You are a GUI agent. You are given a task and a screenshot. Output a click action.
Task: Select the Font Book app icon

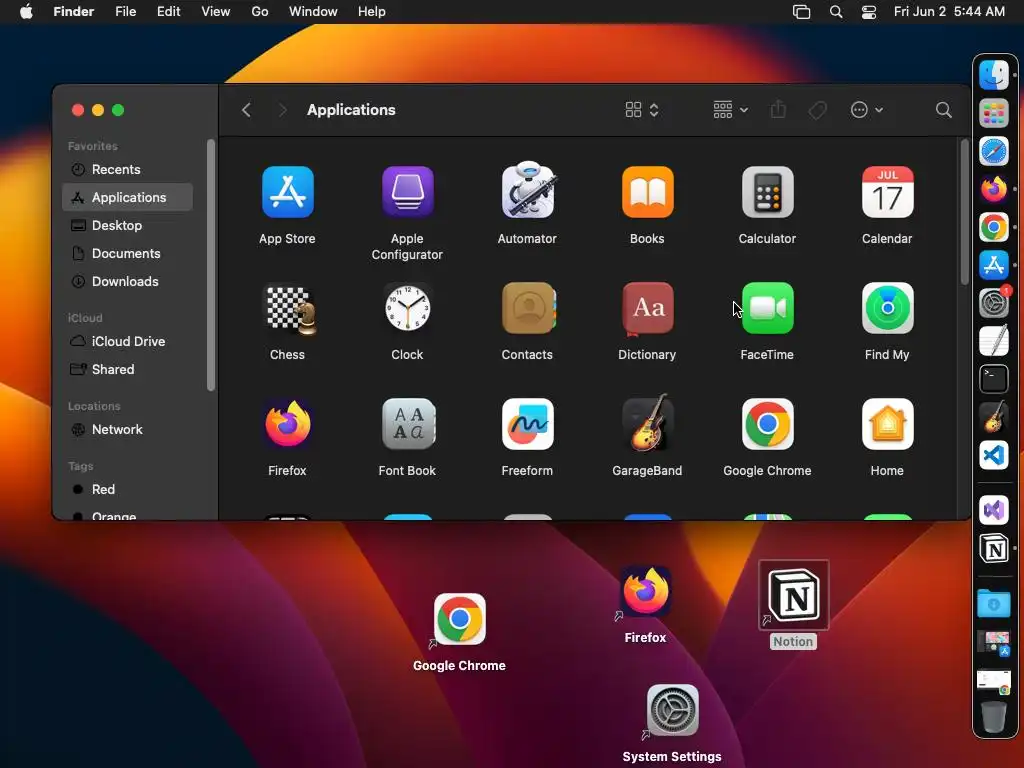[408, 424]
